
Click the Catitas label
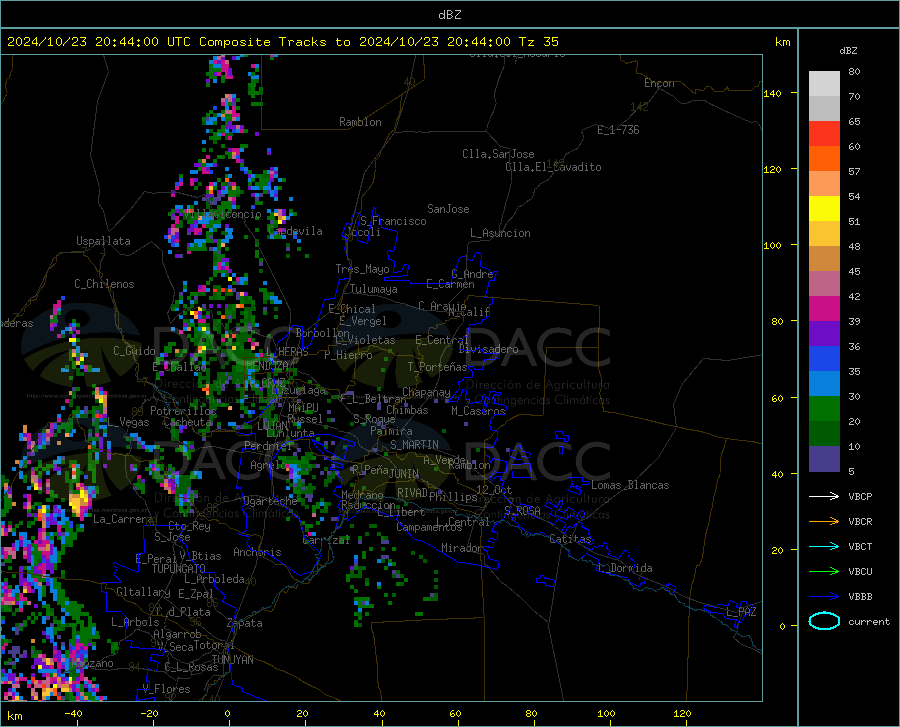(571, 539)
